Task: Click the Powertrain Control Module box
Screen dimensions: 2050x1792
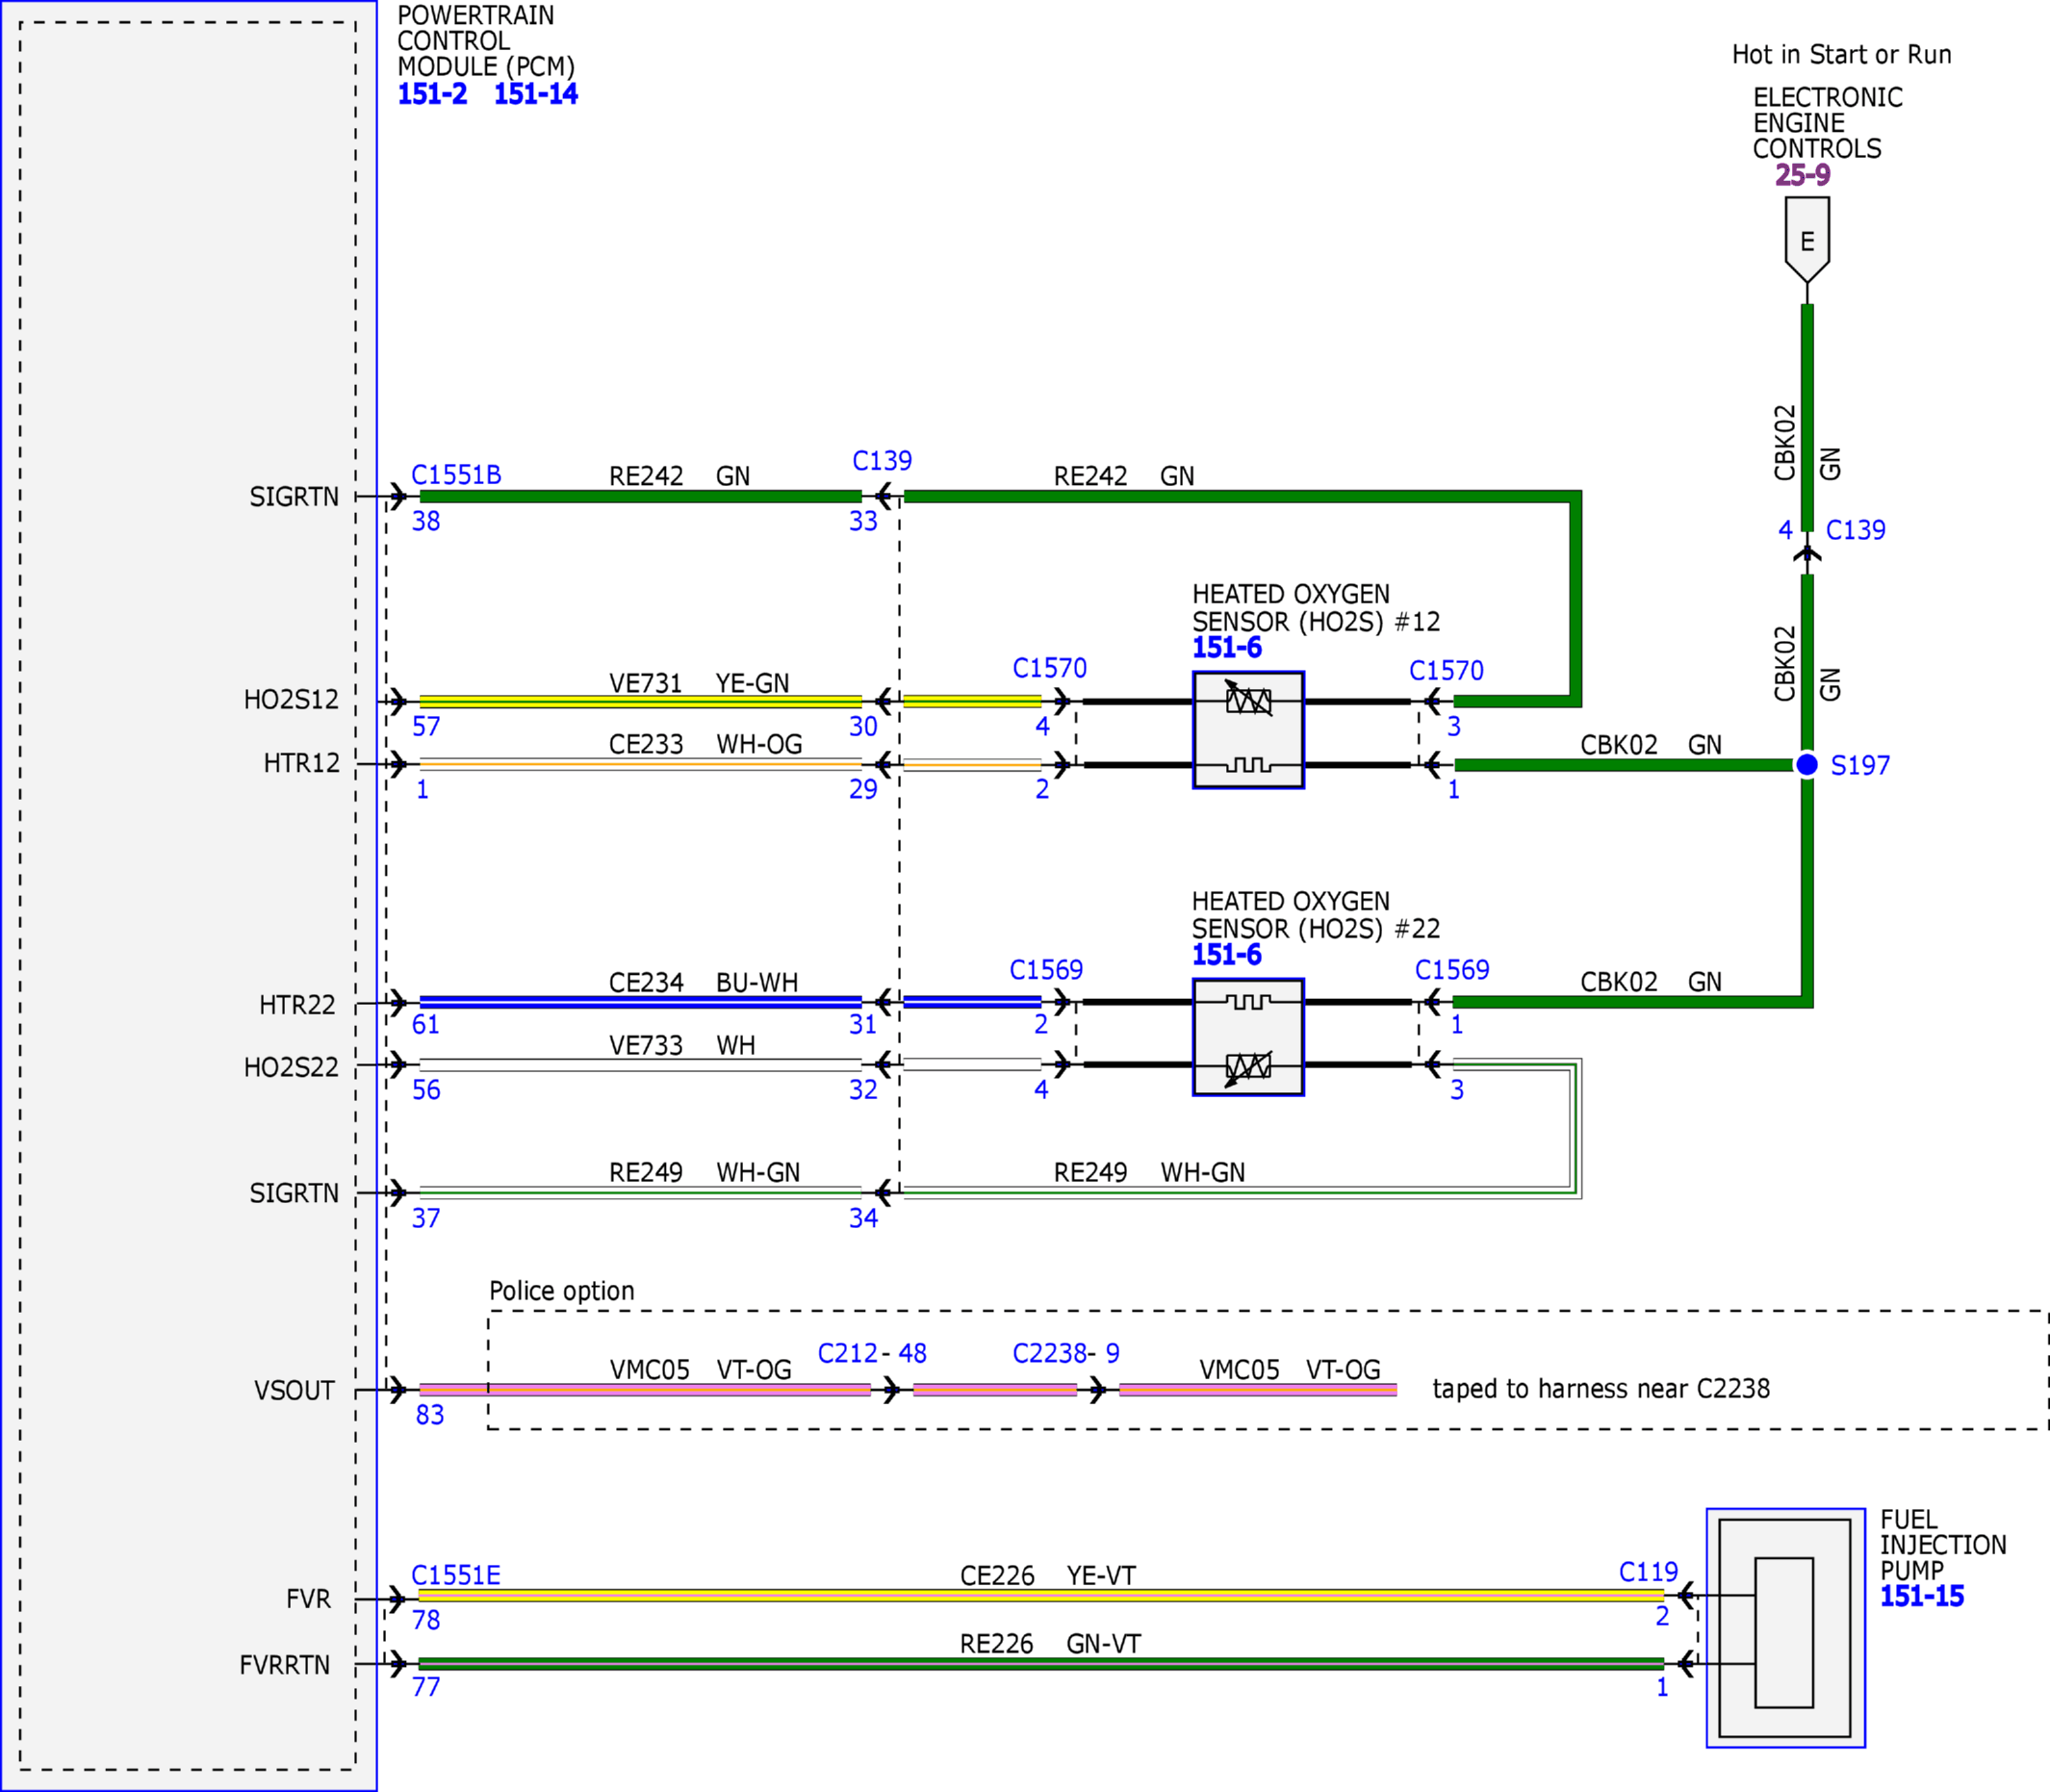Action: tap(188, 896)
